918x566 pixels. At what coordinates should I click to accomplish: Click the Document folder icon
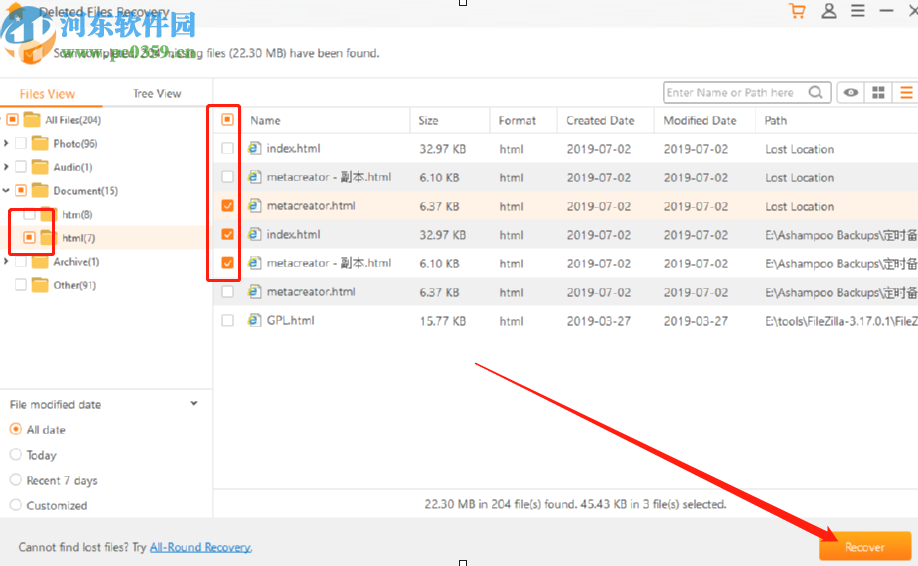[40, 191]
